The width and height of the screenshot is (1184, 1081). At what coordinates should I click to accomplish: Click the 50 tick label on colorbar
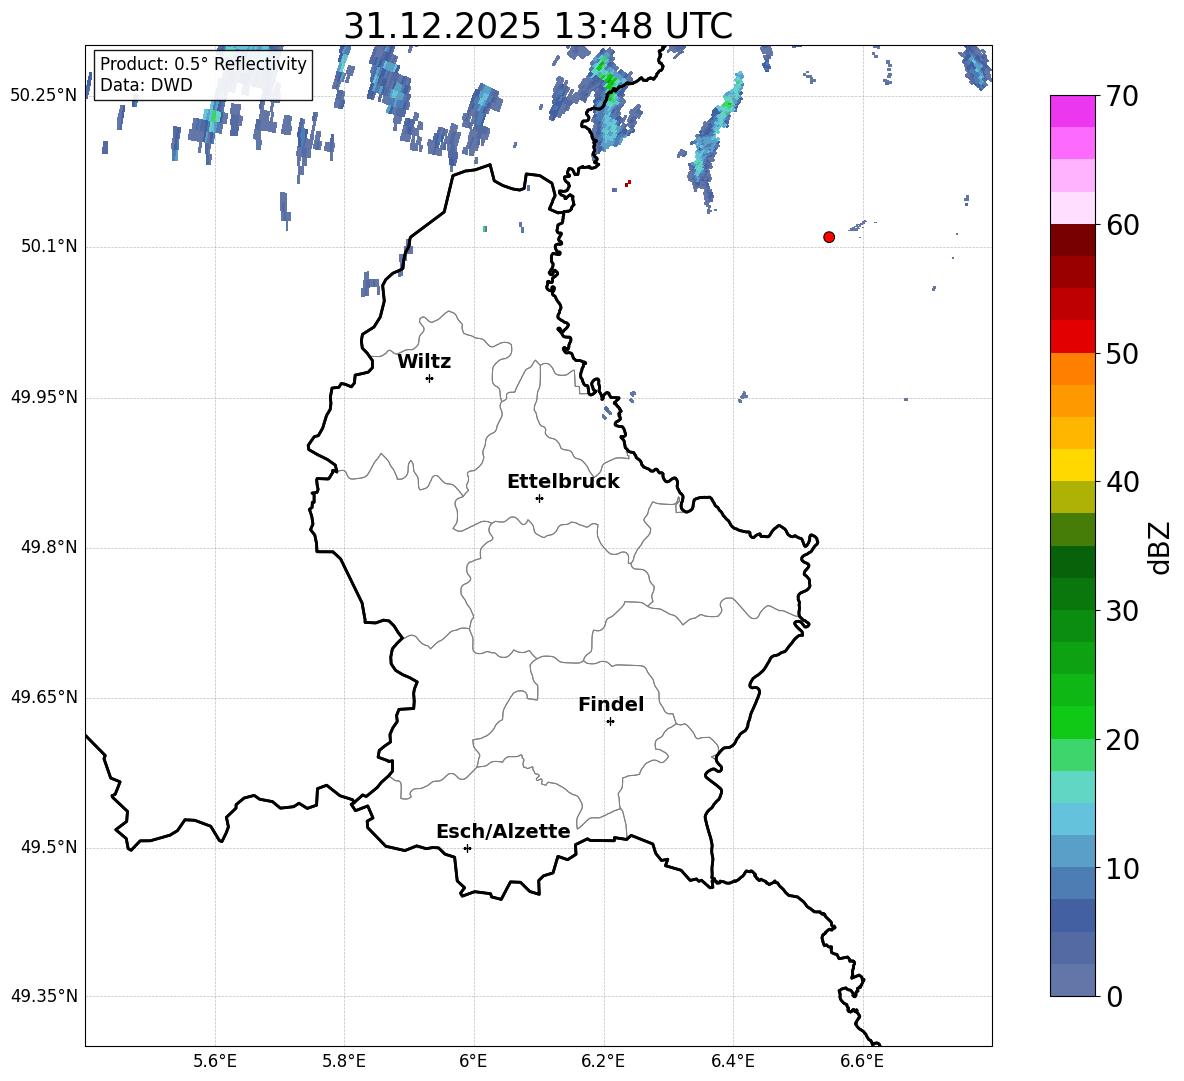1123,354
